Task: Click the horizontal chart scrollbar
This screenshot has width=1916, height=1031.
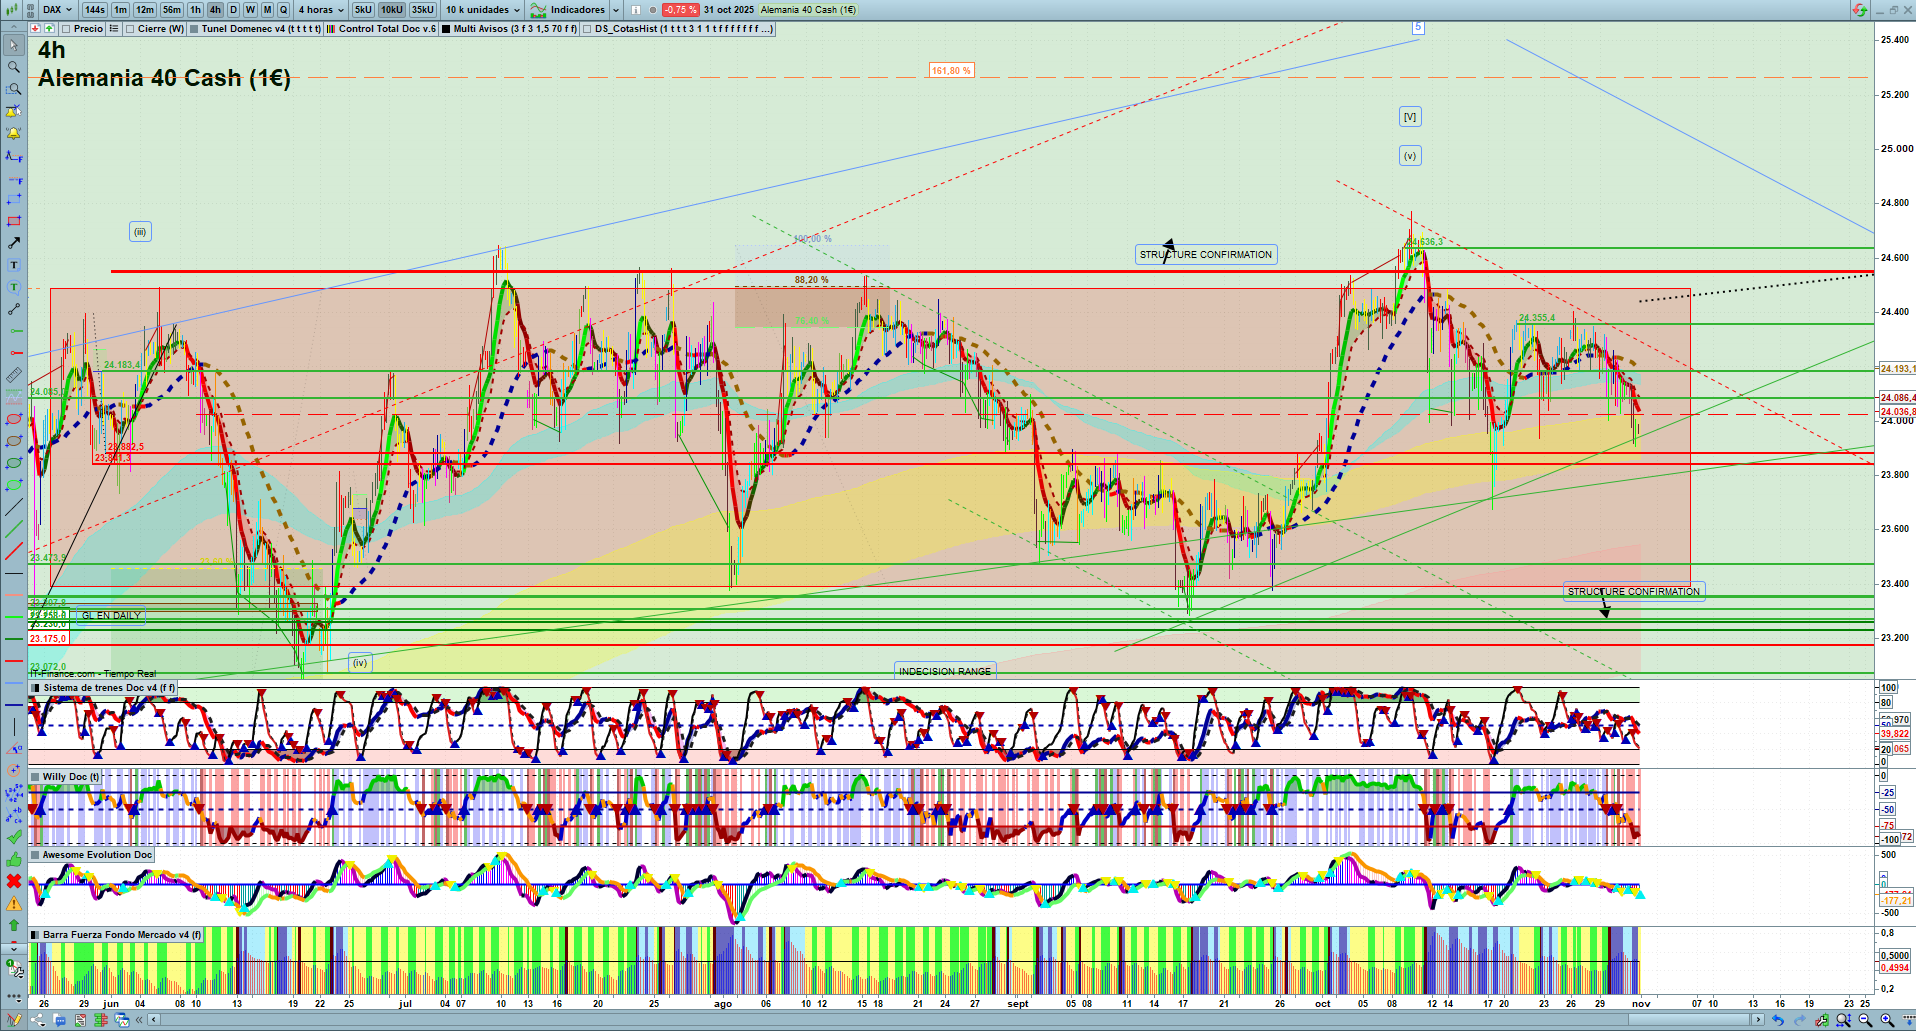Action: 950,1020
